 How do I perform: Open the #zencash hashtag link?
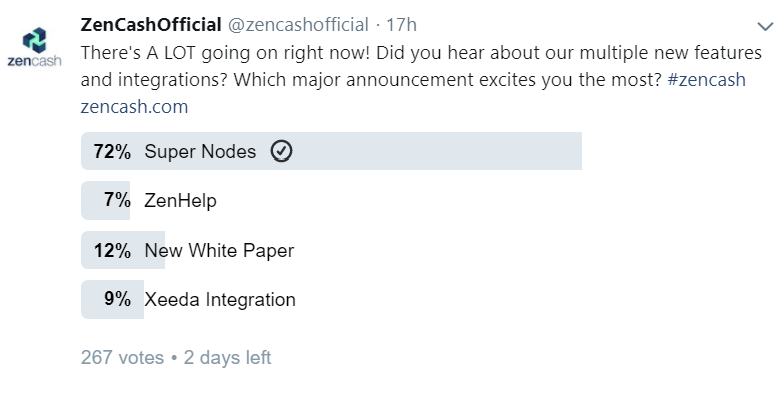[x=706, y=80]
